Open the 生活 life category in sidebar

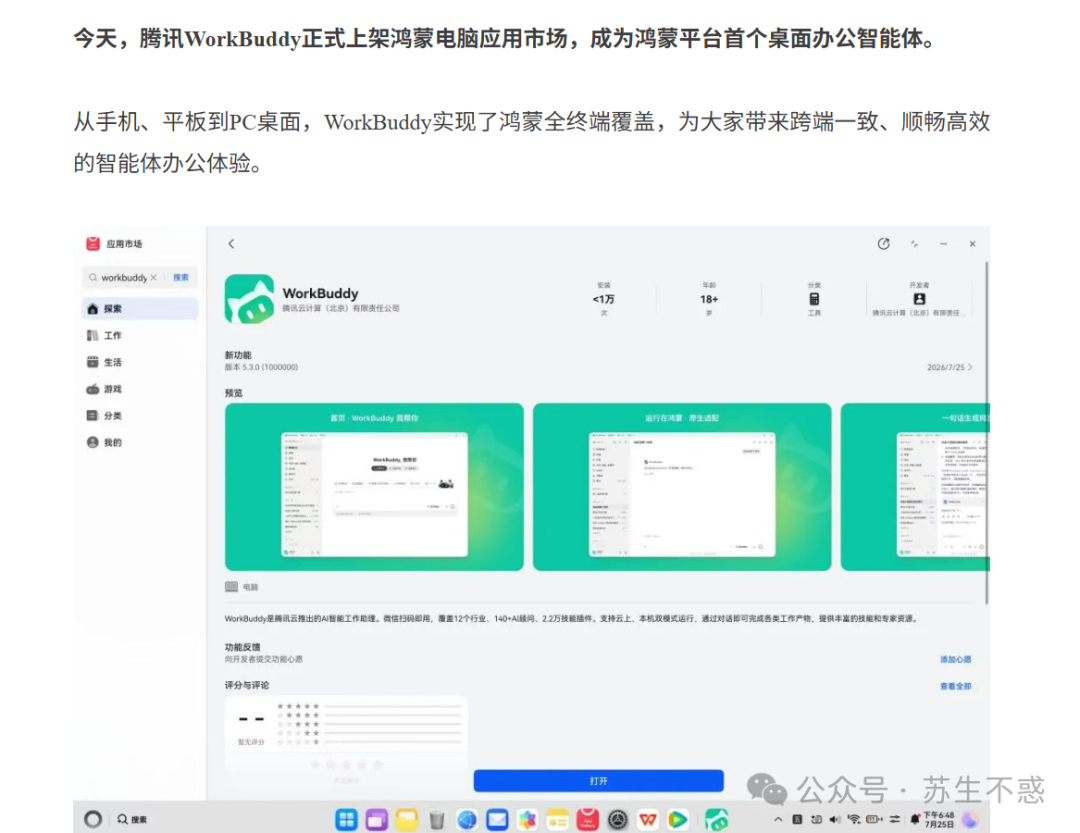point(140,362)
